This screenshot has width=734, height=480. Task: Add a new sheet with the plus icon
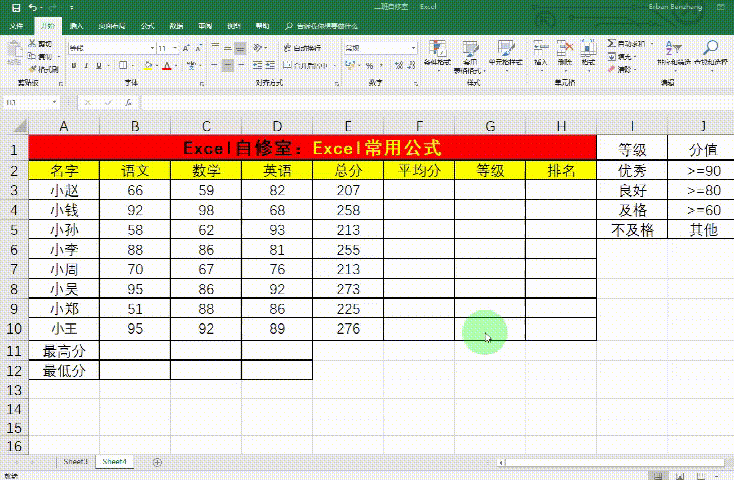click(x=157, y=462)
